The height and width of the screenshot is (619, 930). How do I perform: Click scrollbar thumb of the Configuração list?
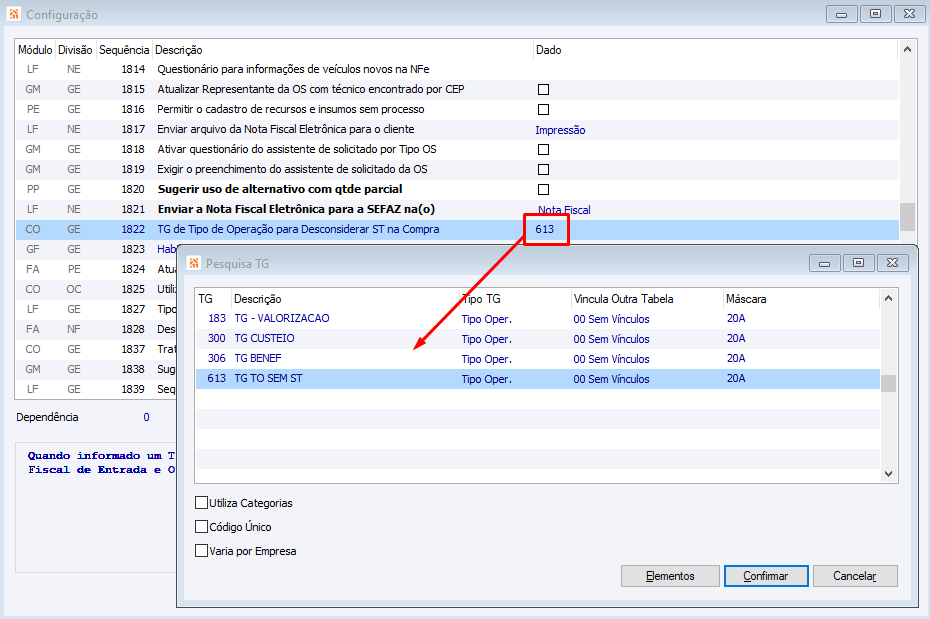tap(907, 217)
